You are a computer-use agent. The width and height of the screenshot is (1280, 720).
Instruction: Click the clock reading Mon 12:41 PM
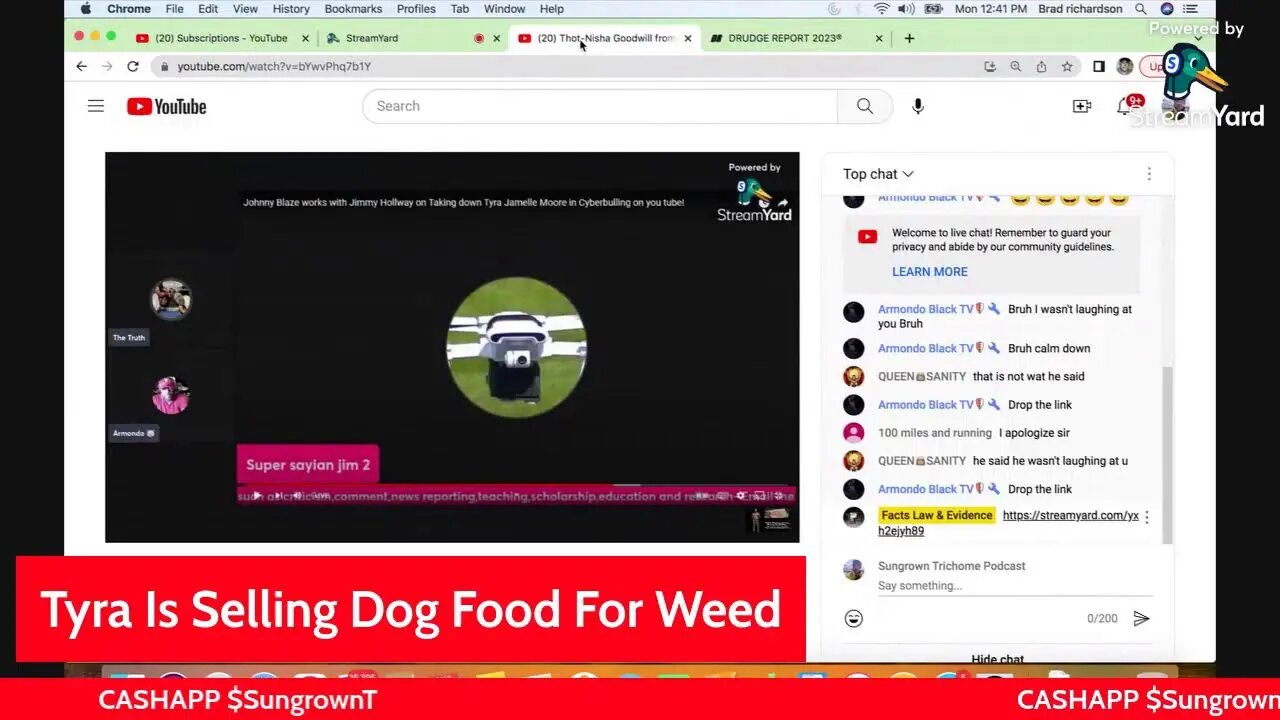(991, 9)
